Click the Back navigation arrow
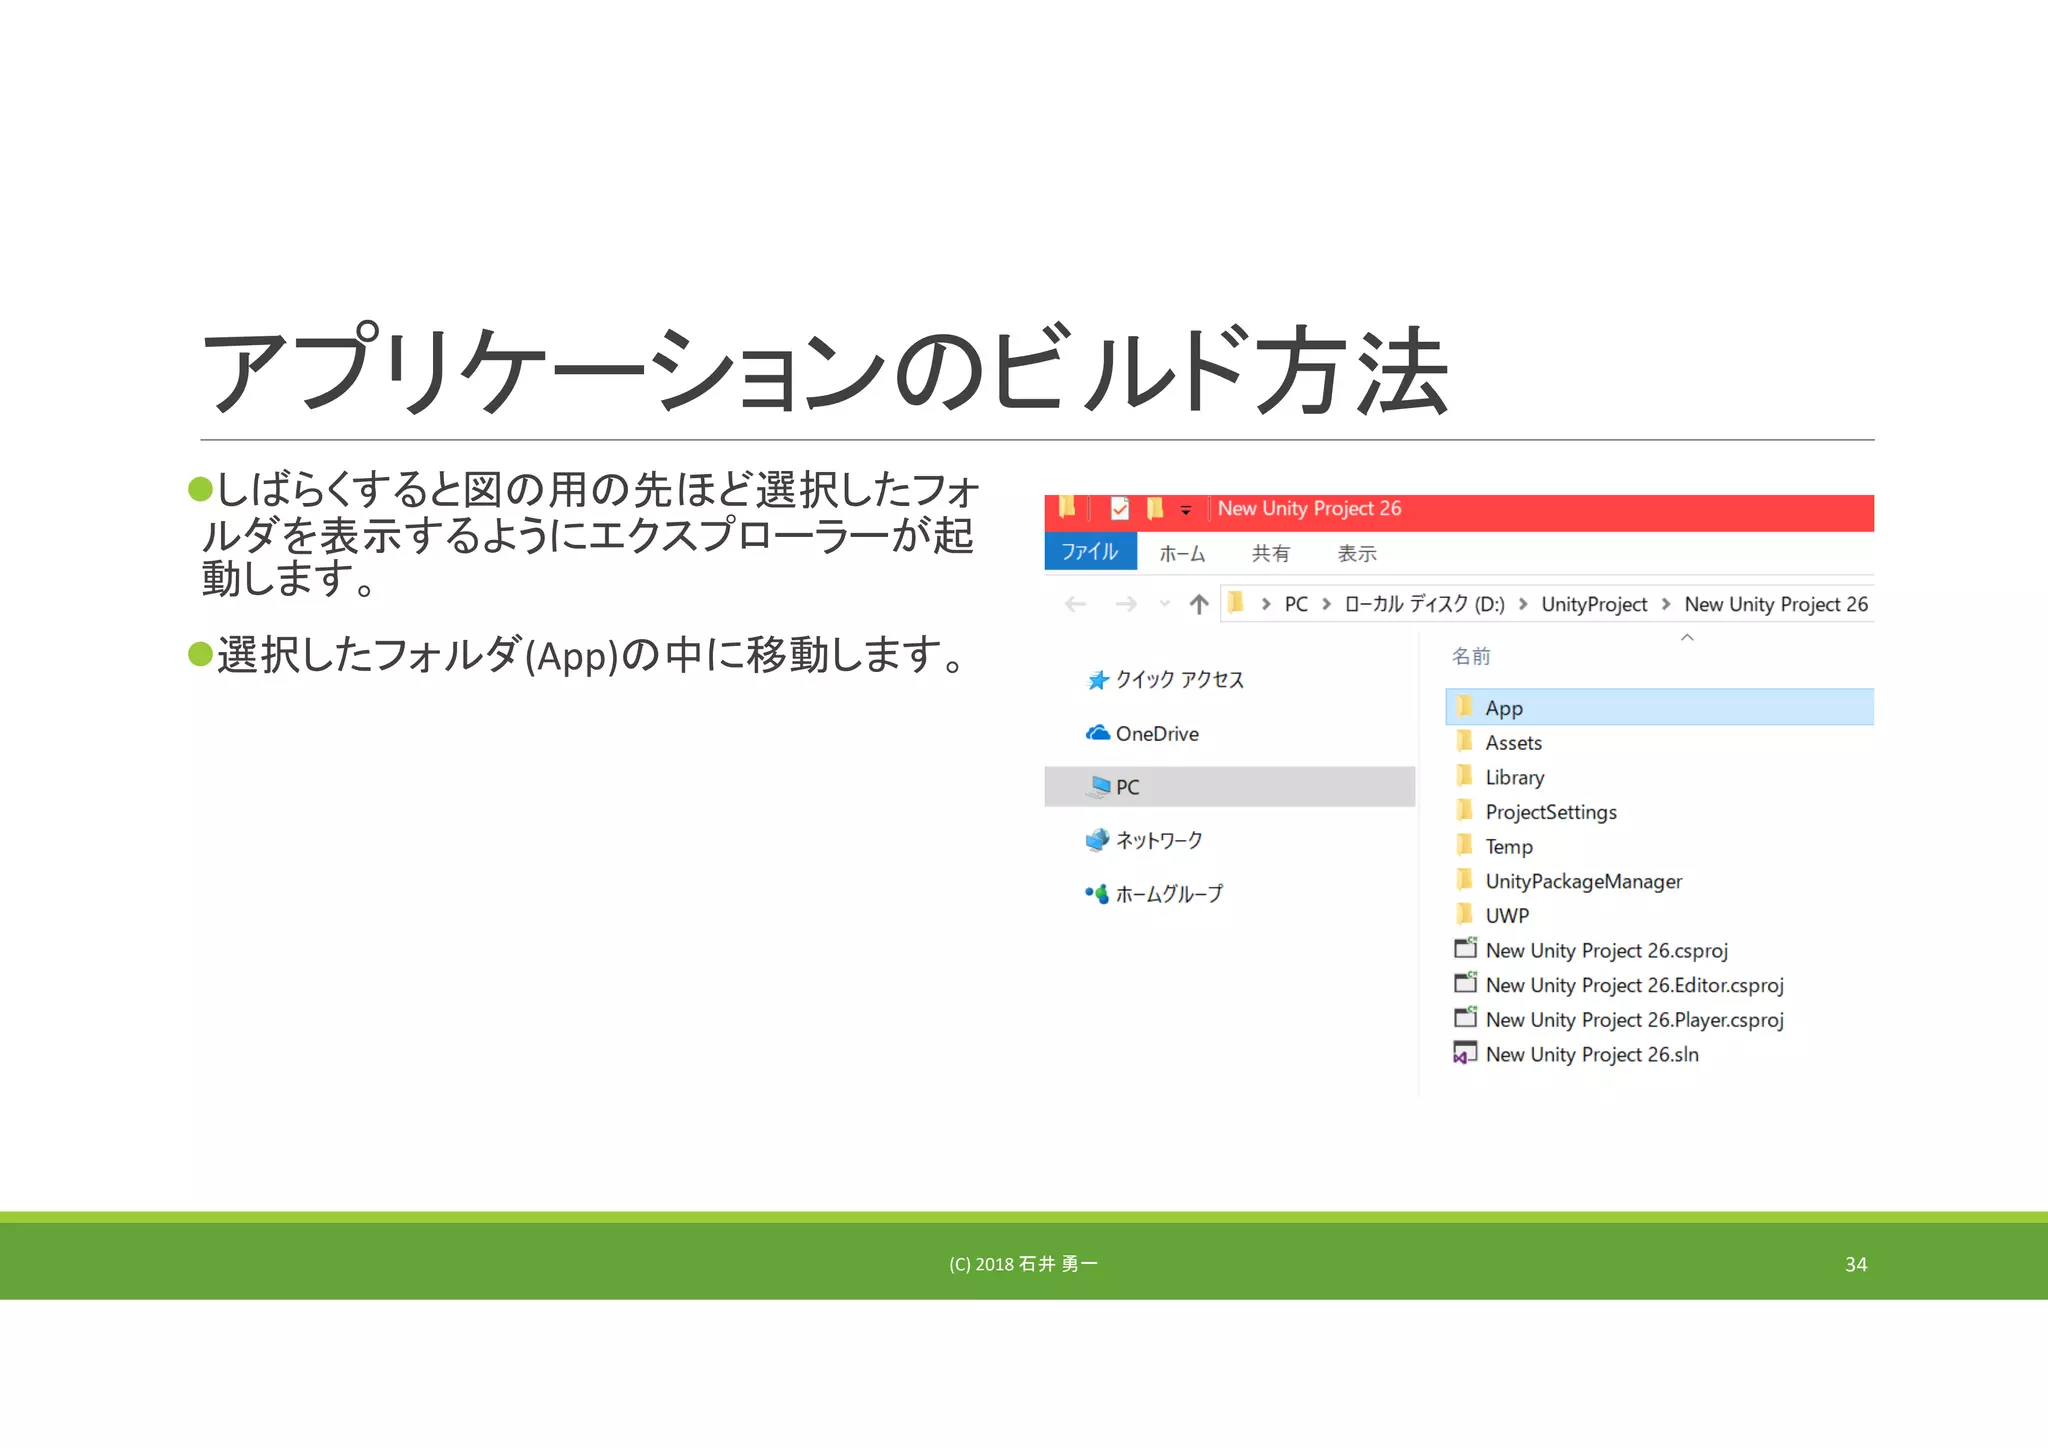 pos(1076,604)
